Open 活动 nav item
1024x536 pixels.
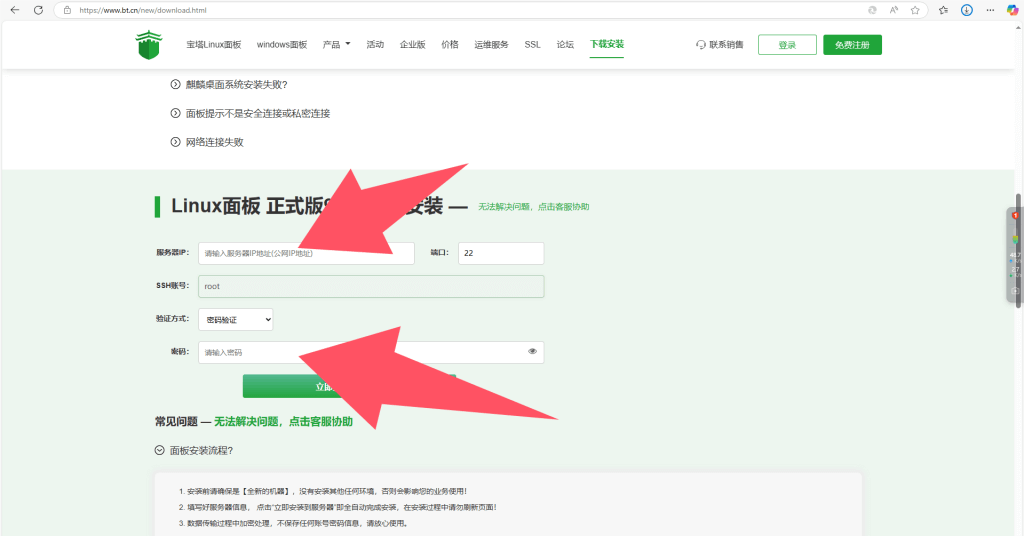(x=375, y=44)
